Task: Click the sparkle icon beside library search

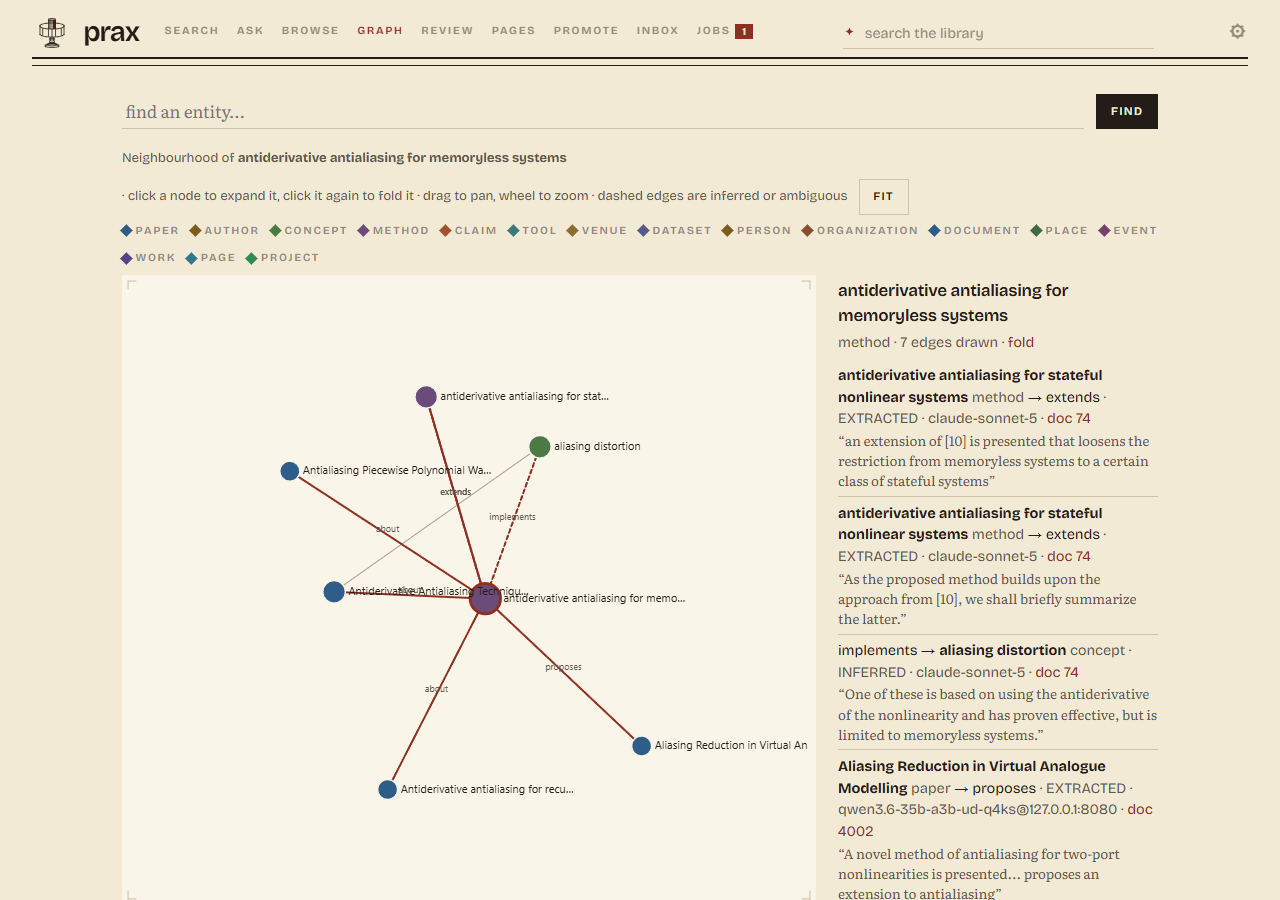Action: pyautogui.click(x=849, y=32)
